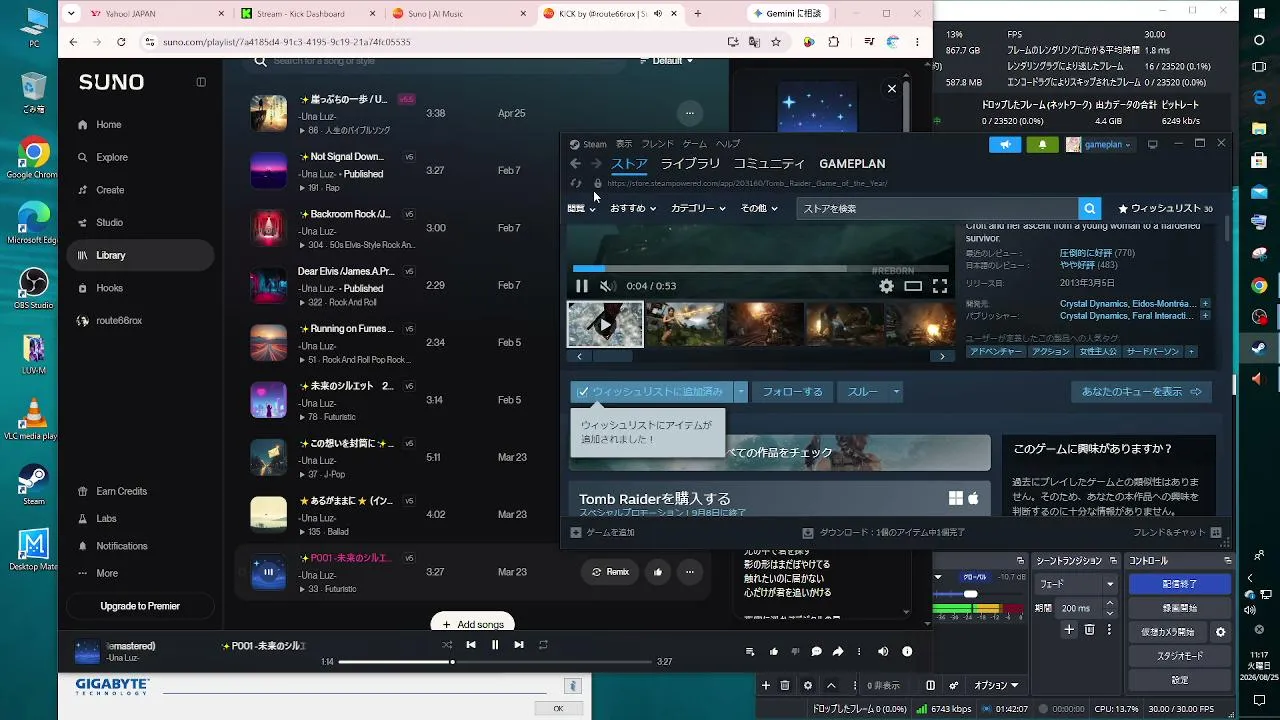This screenshot has height=720, width=1280.
Task: Click the あなたのキューを表示 button
Action: (1141, 392)
